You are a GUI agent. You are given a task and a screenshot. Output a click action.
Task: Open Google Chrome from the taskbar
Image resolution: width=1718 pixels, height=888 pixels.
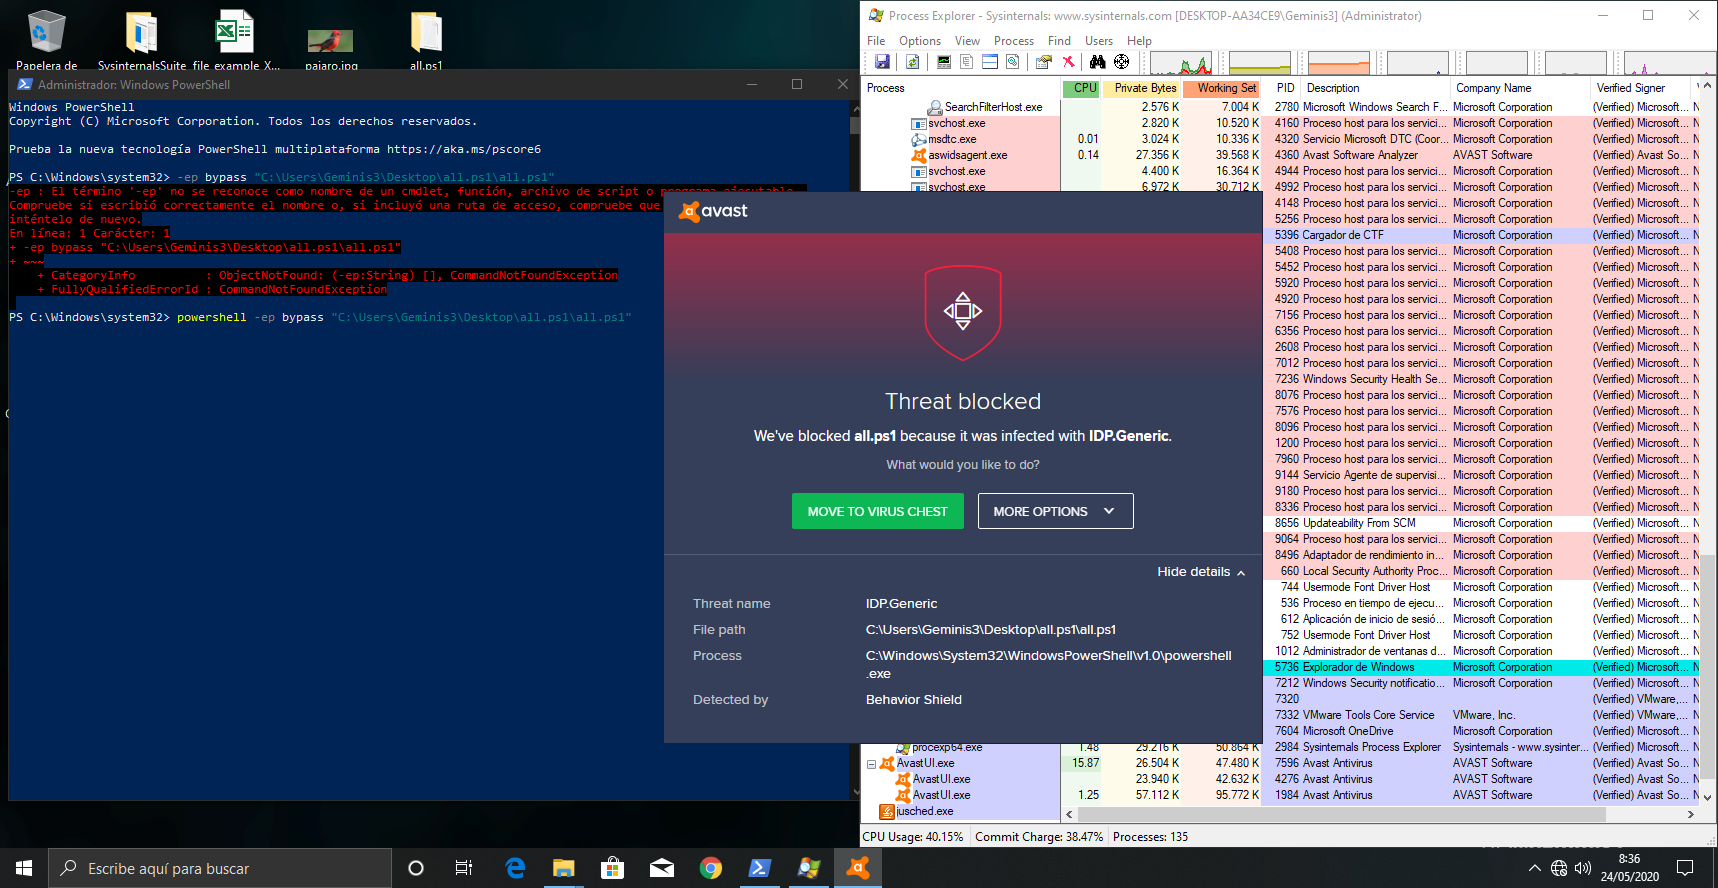711,868
